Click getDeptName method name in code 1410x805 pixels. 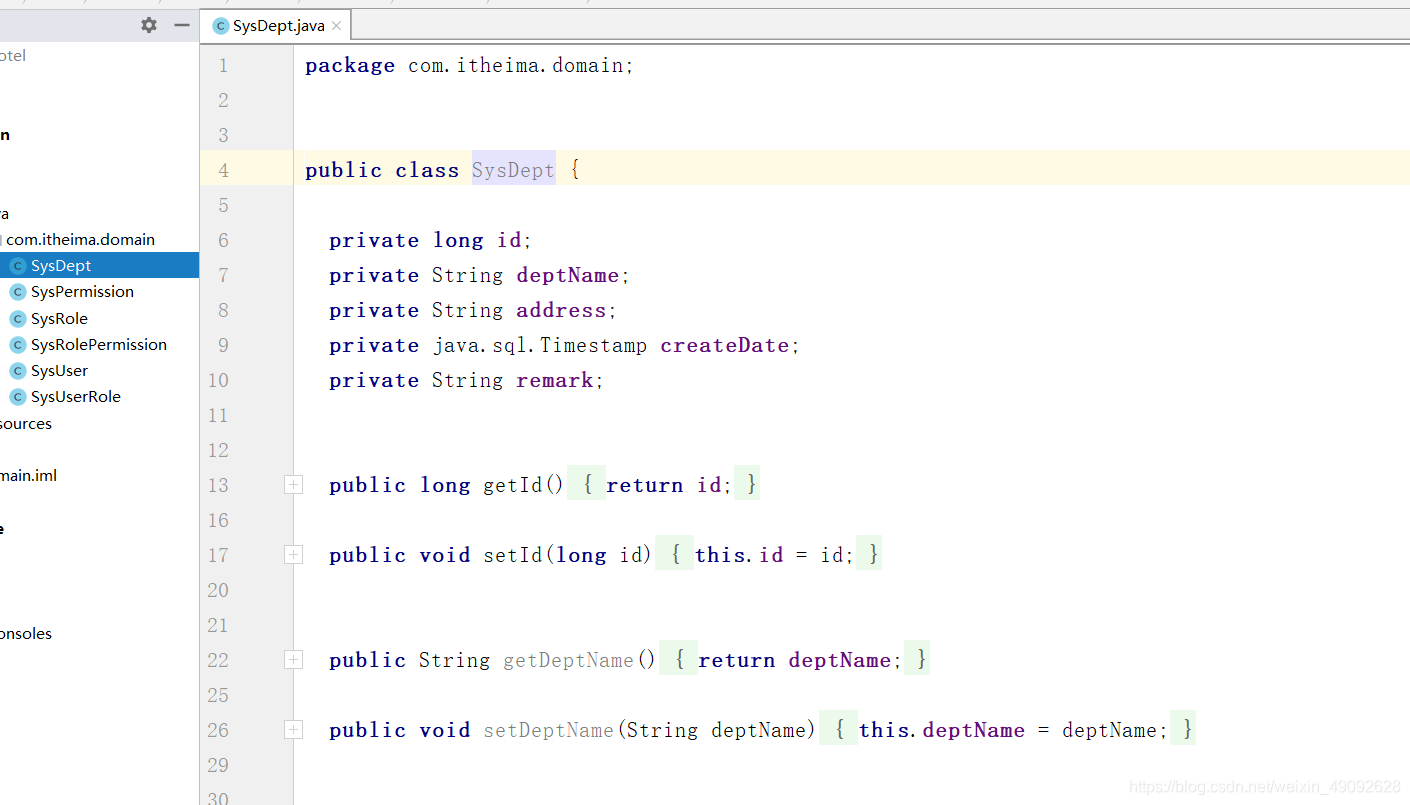[x=568, y=660]
